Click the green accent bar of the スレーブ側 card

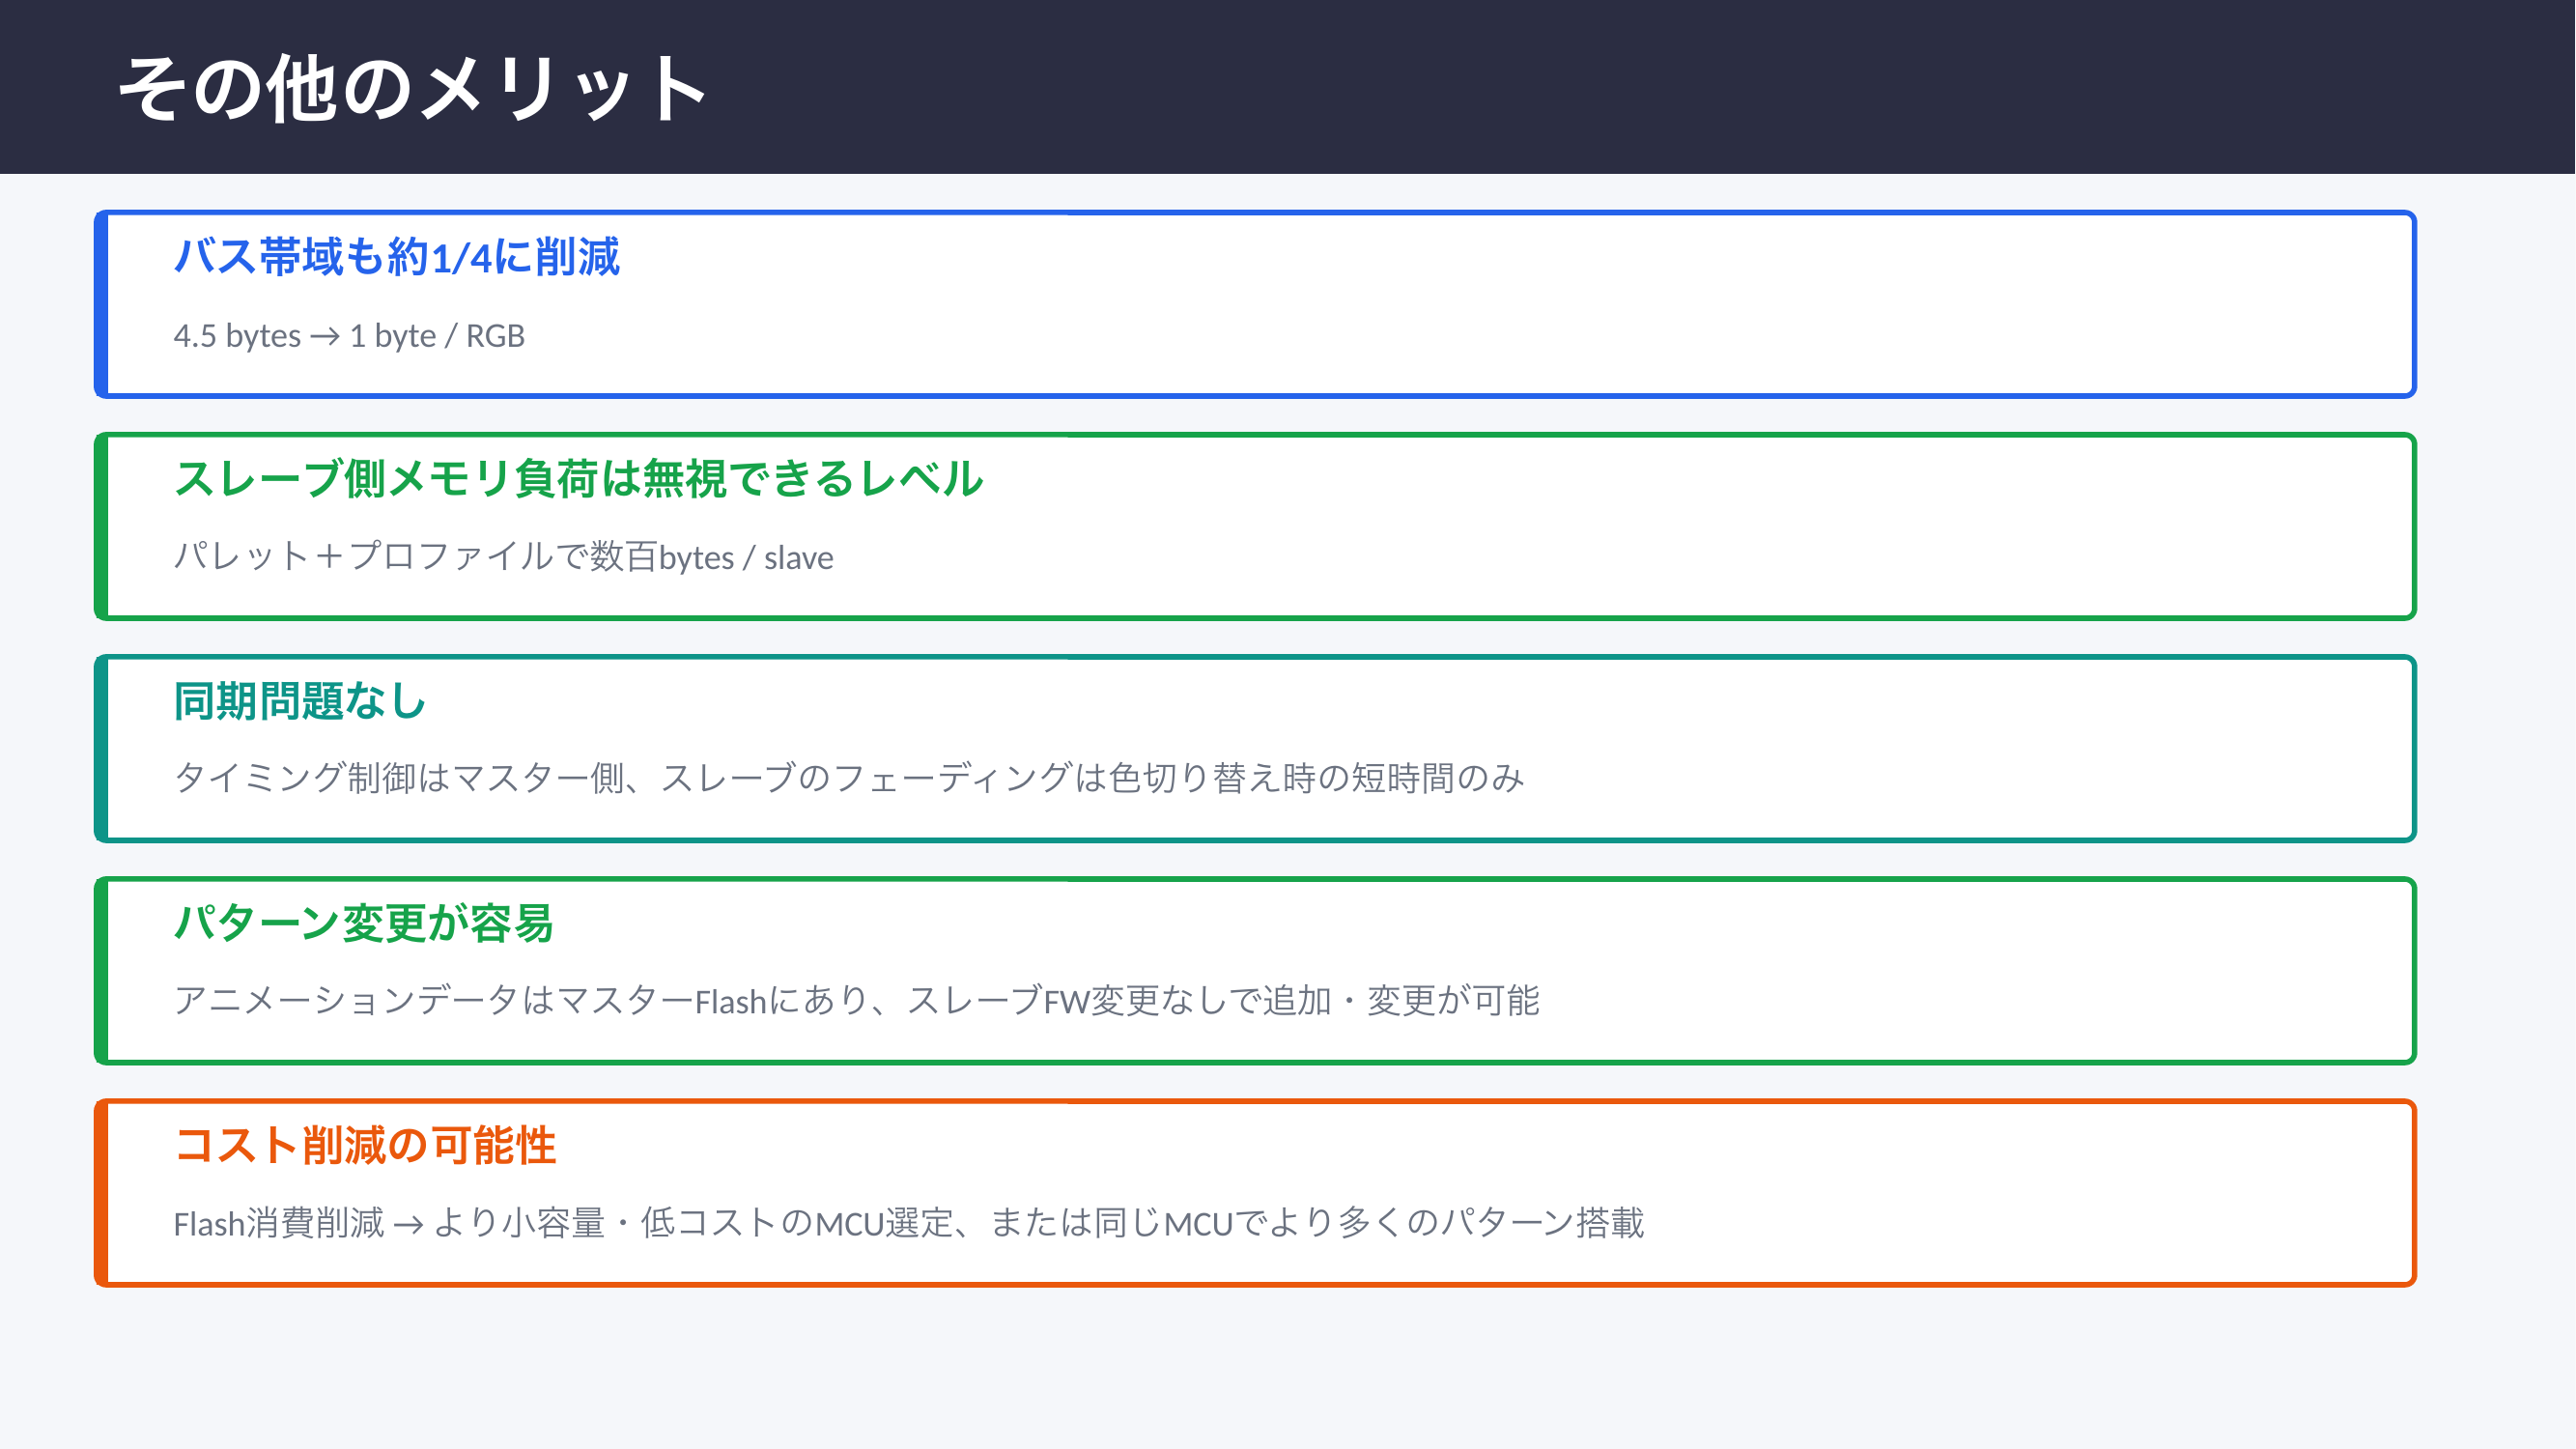tap(101, 527)
